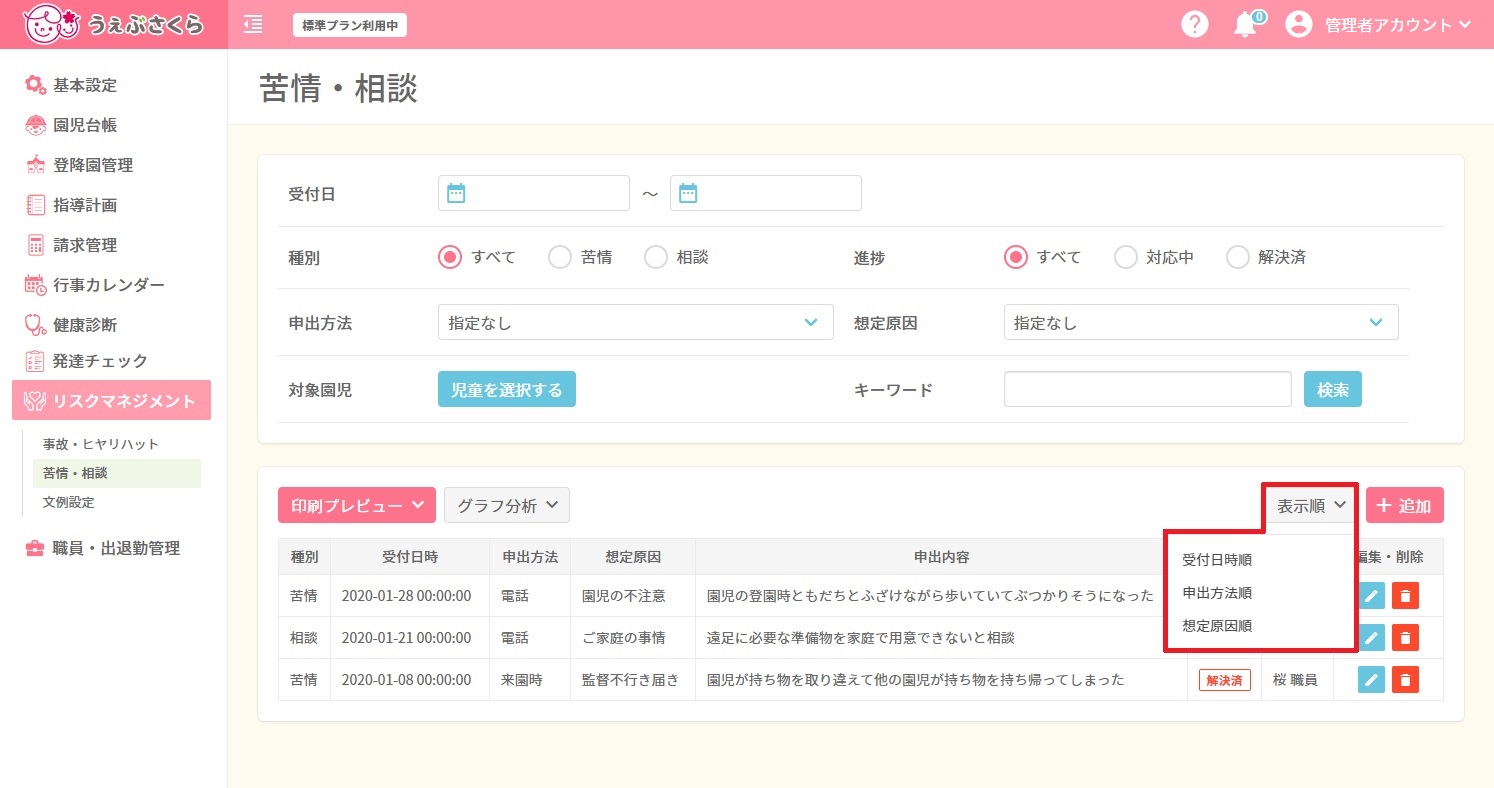Open notifications bell icon
Image resolution: width=1494 pixels, height=788 pixels.
[x=1245, y=25]
